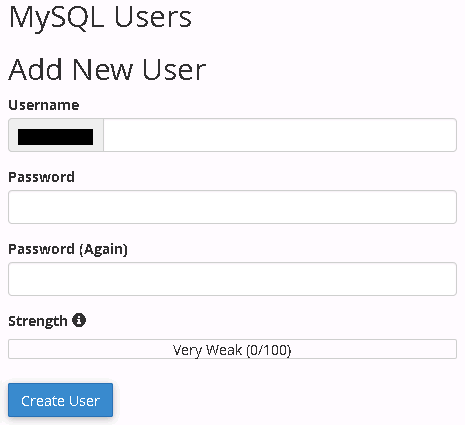Click the left end of the strength bar
The width and height of the screenshot is (465, 425).
click(13, 349)
